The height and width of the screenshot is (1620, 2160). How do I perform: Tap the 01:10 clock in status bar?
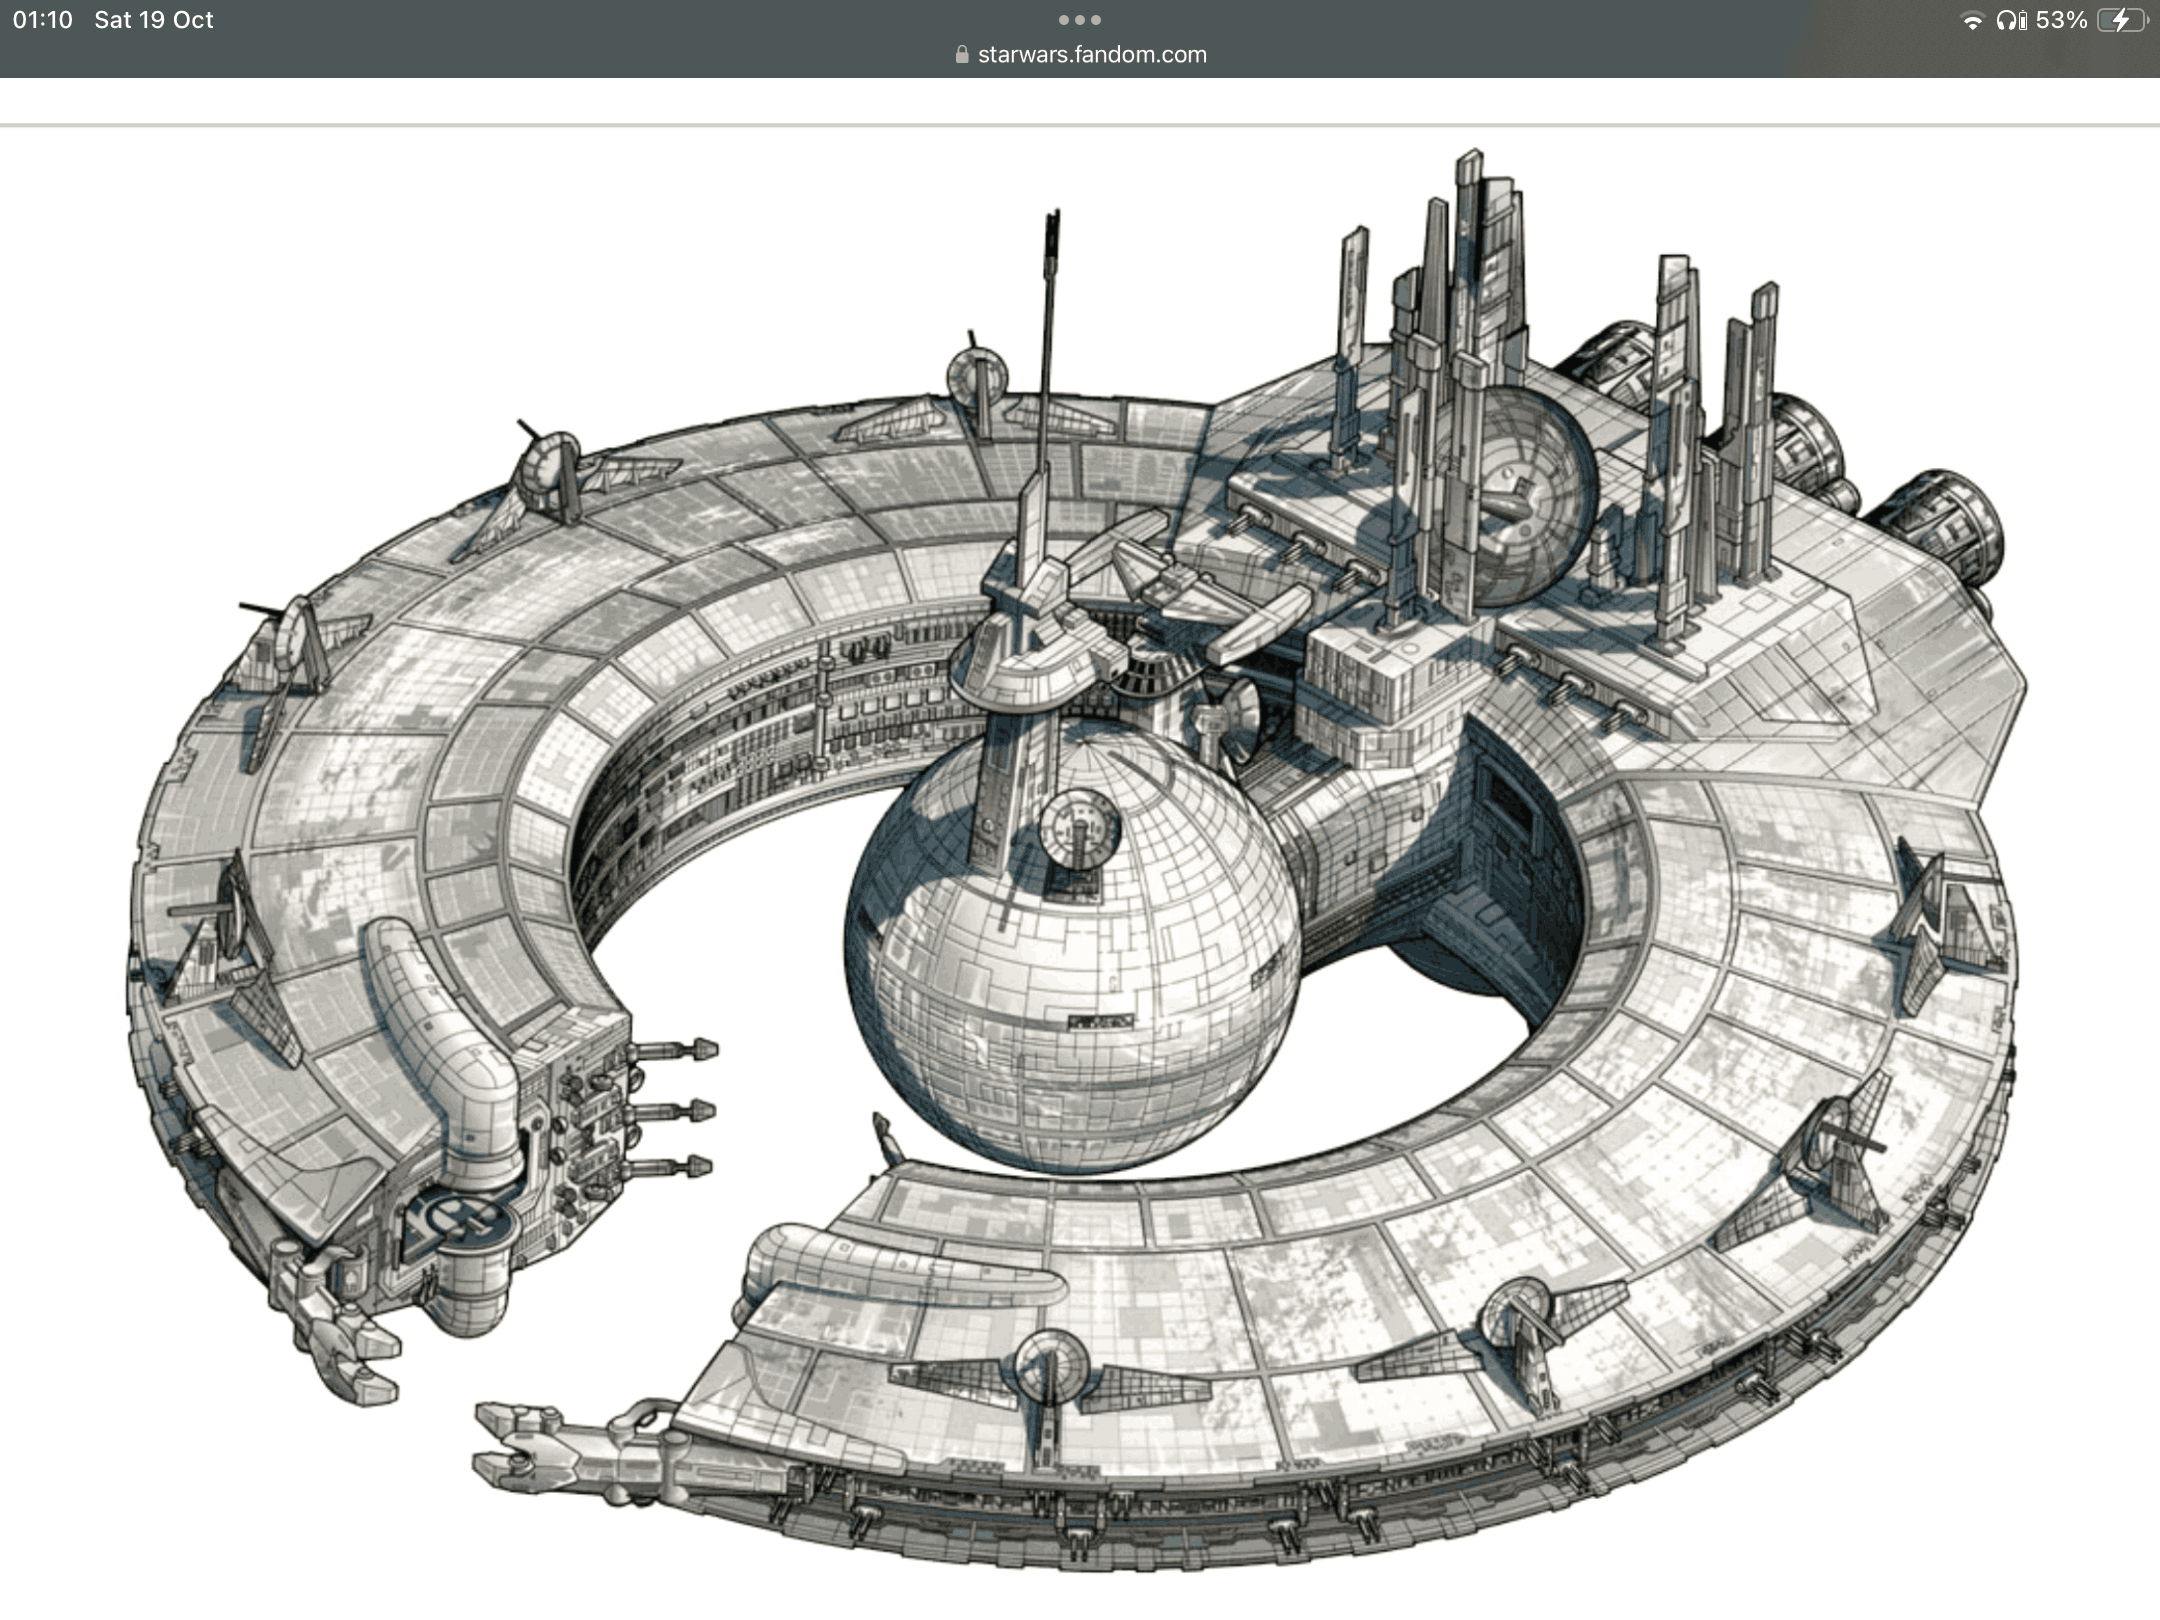point(43,20)
